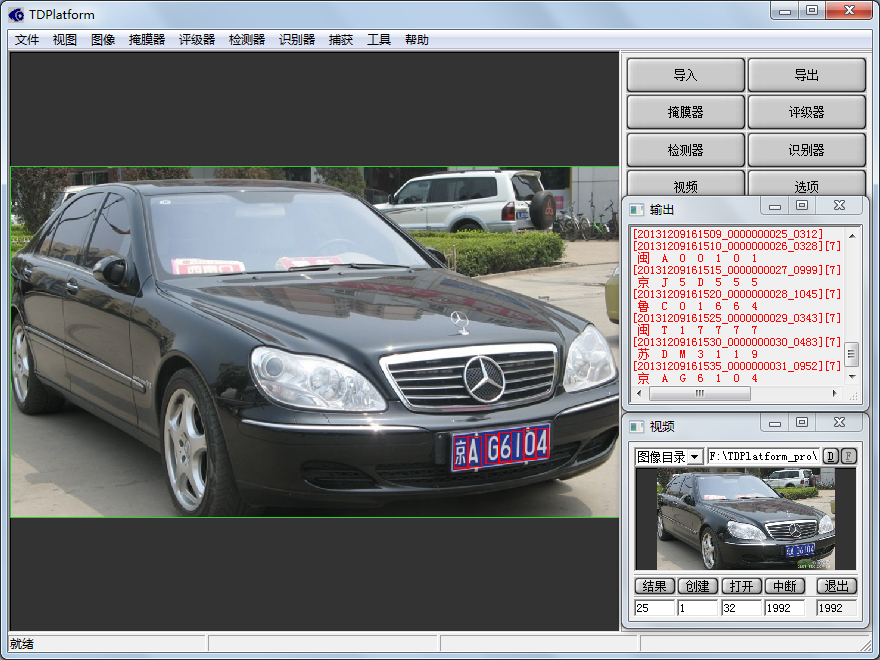
Task: Click output line 京 A G 6 1 0 4
Action: coord(698,378)
